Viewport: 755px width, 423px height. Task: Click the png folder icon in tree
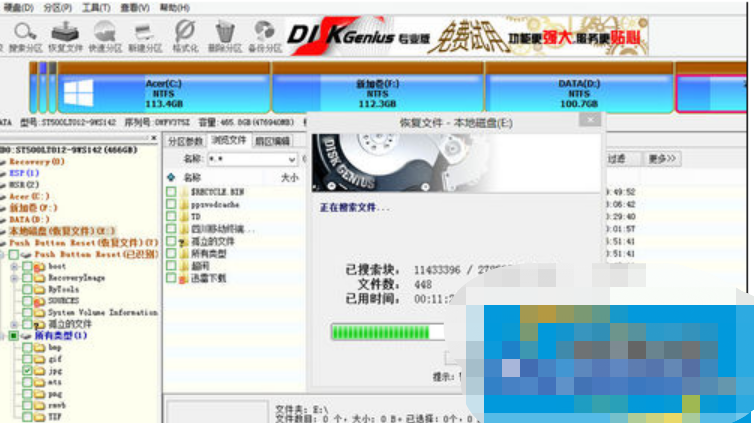tap(39, 394)
